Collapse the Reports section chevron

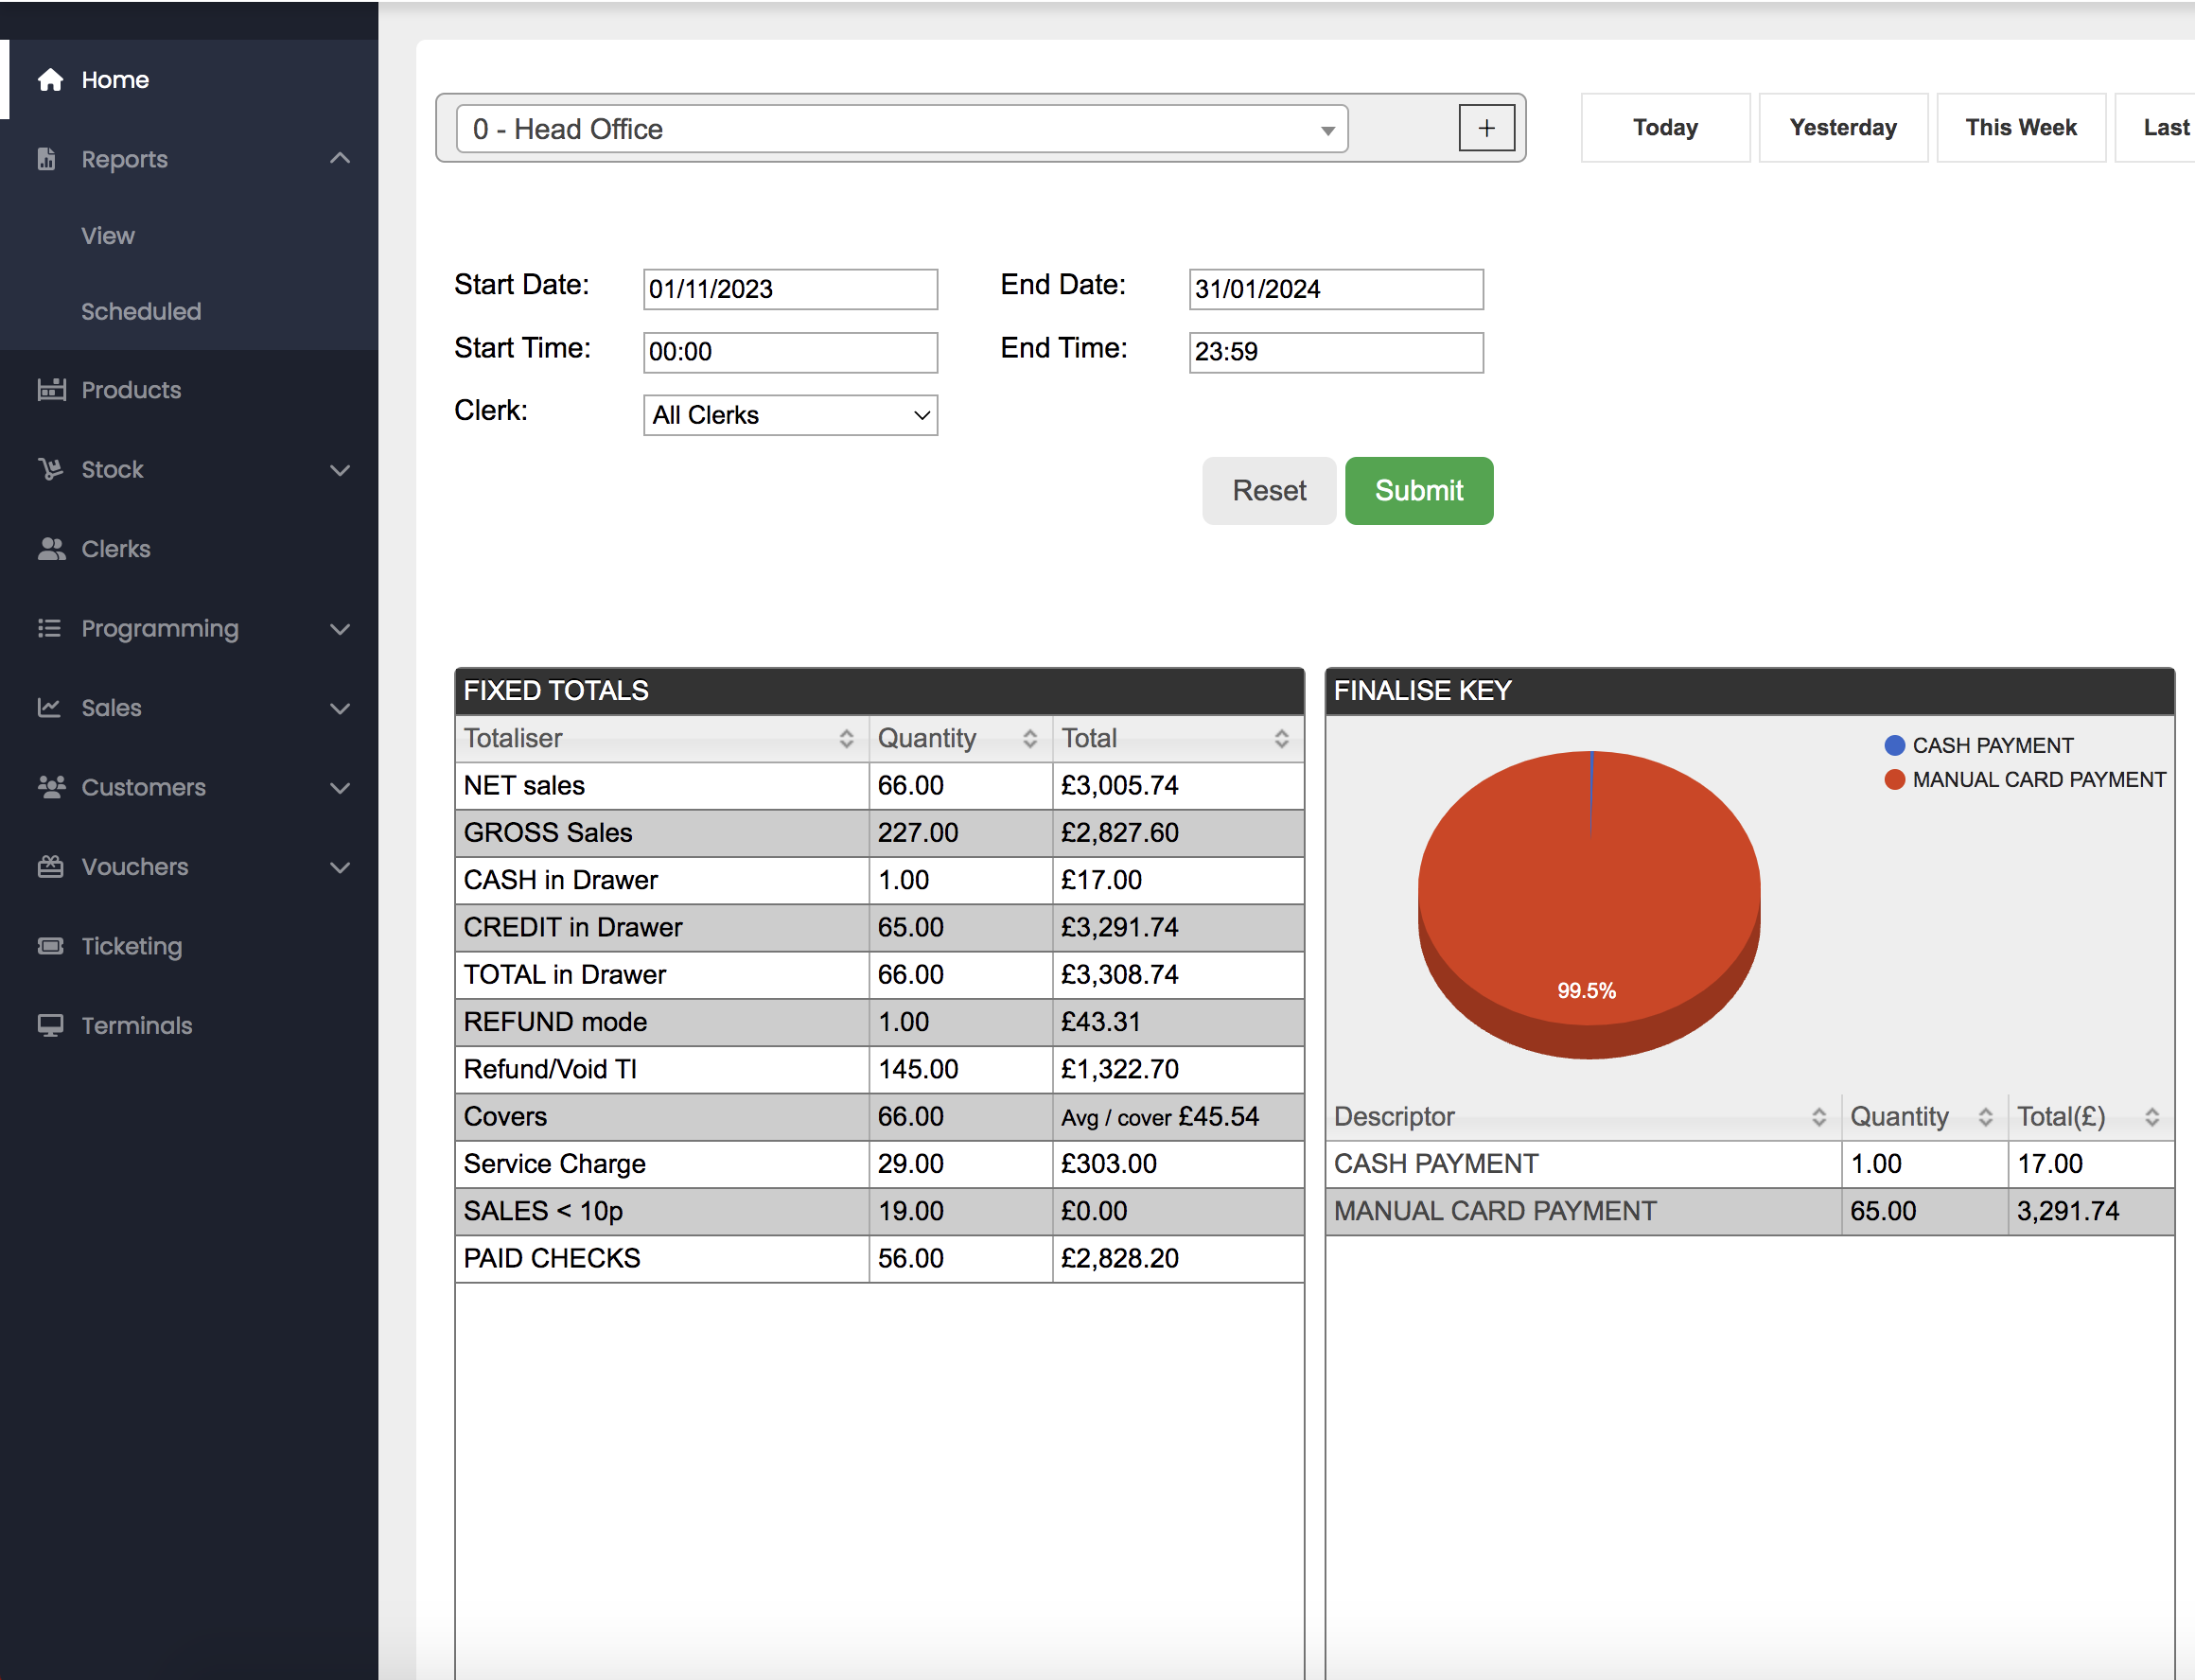pos(340,158)
